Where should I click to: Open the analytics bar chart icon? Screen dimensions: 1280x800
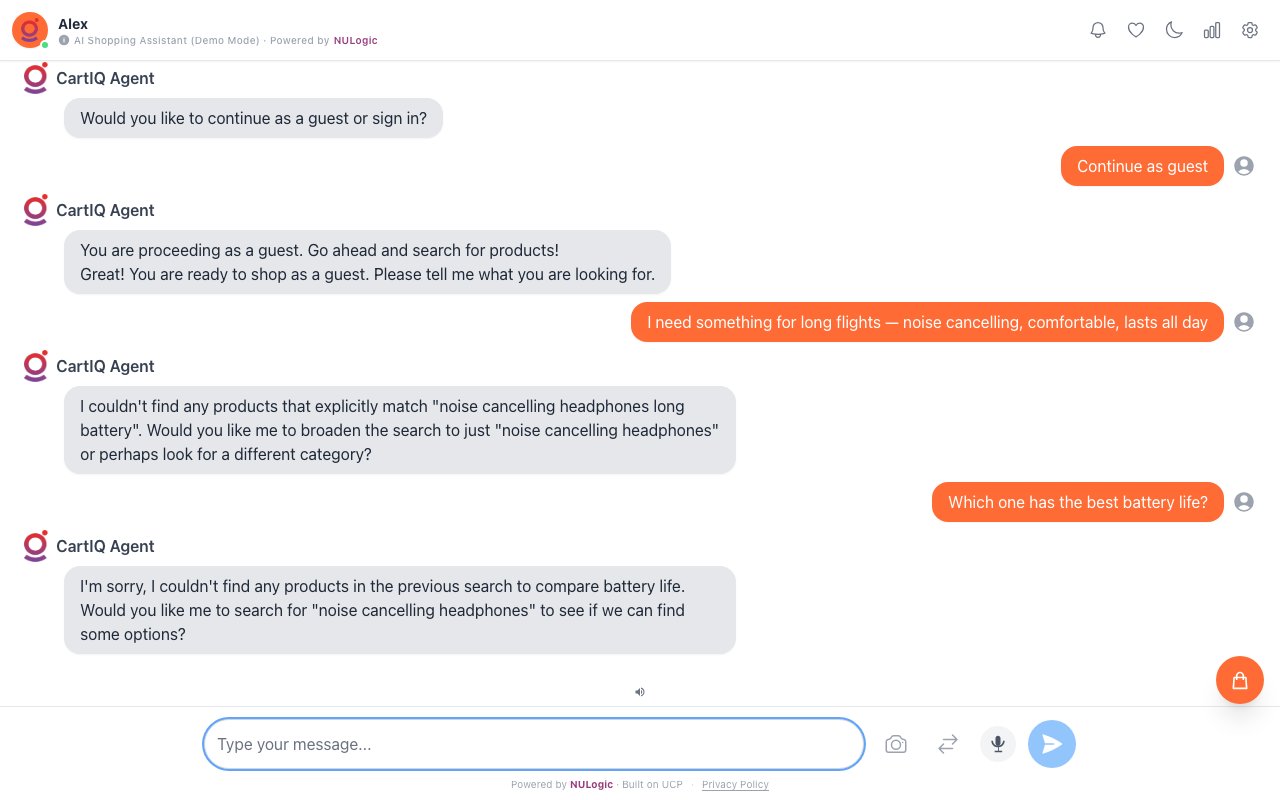click(1212, 30)
